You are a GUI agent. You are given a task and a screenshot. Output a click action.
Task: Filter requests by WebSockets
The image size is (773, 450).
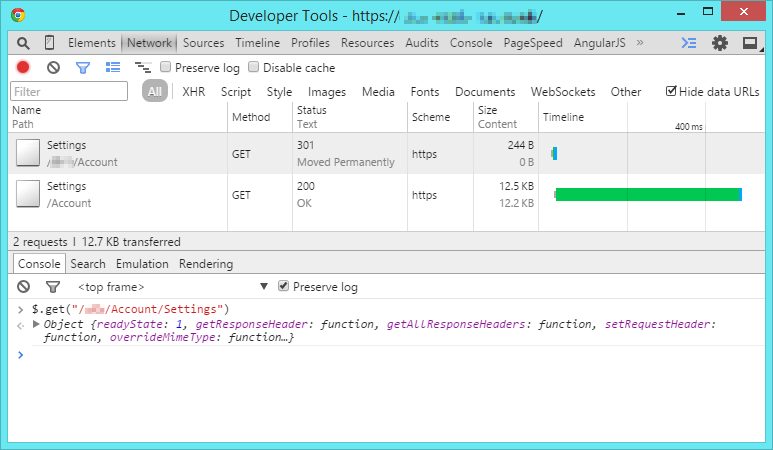[563, 92]
